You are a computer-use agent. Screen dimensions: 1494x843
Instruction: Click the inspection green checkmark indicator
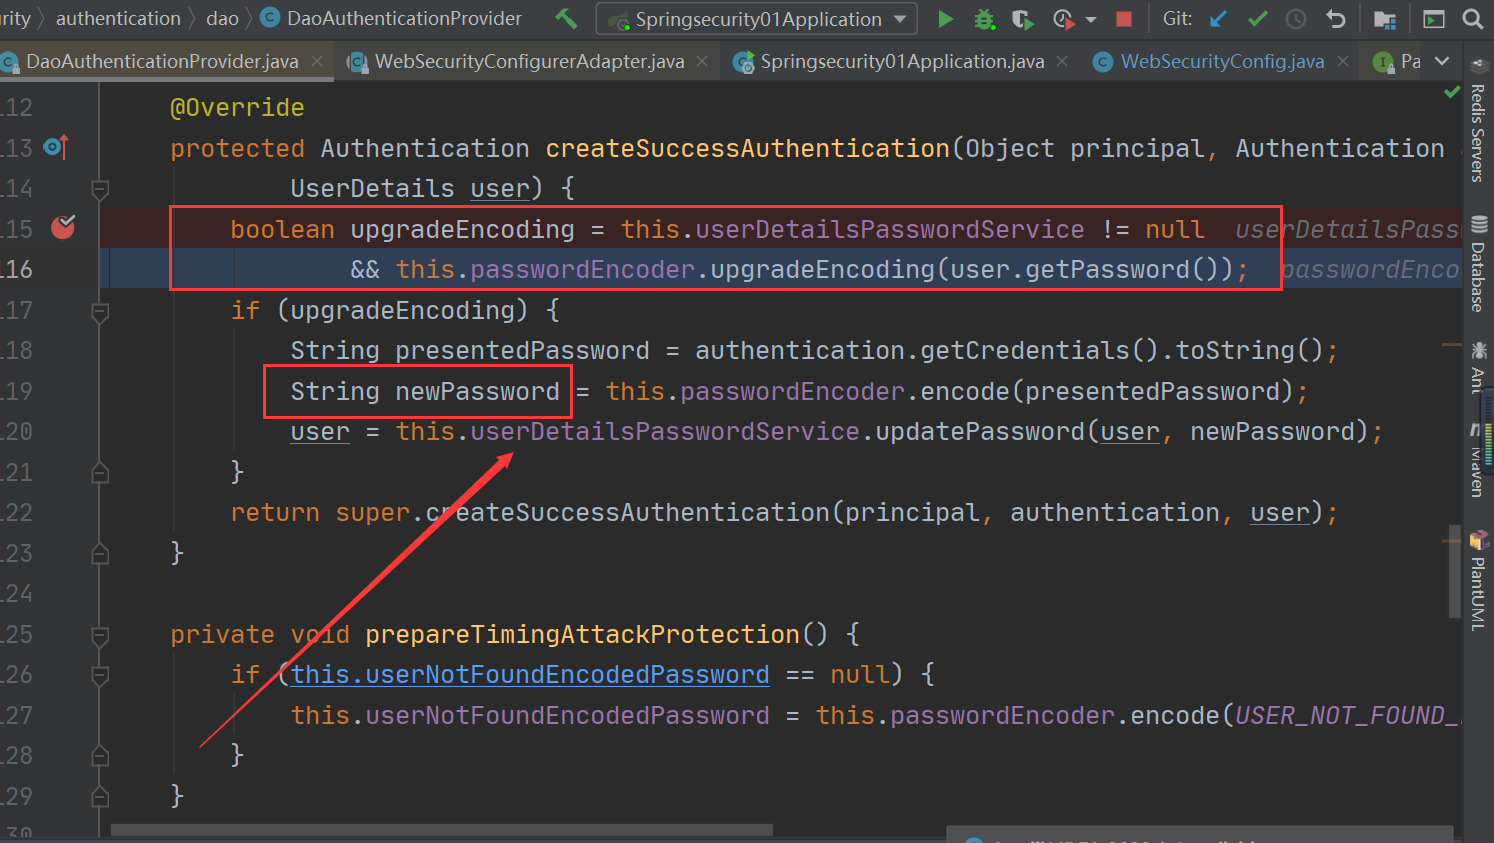point(1452,92)
